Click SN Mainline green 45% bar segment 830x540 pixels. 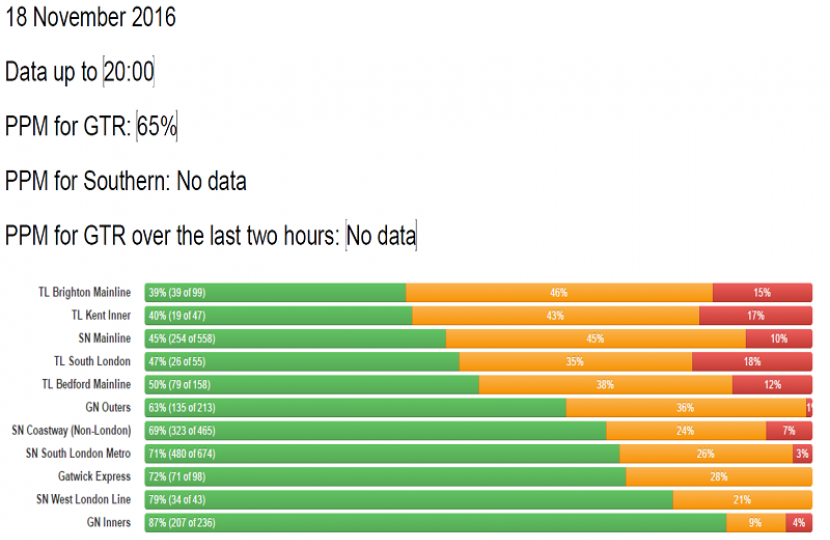tap(295, 339)
